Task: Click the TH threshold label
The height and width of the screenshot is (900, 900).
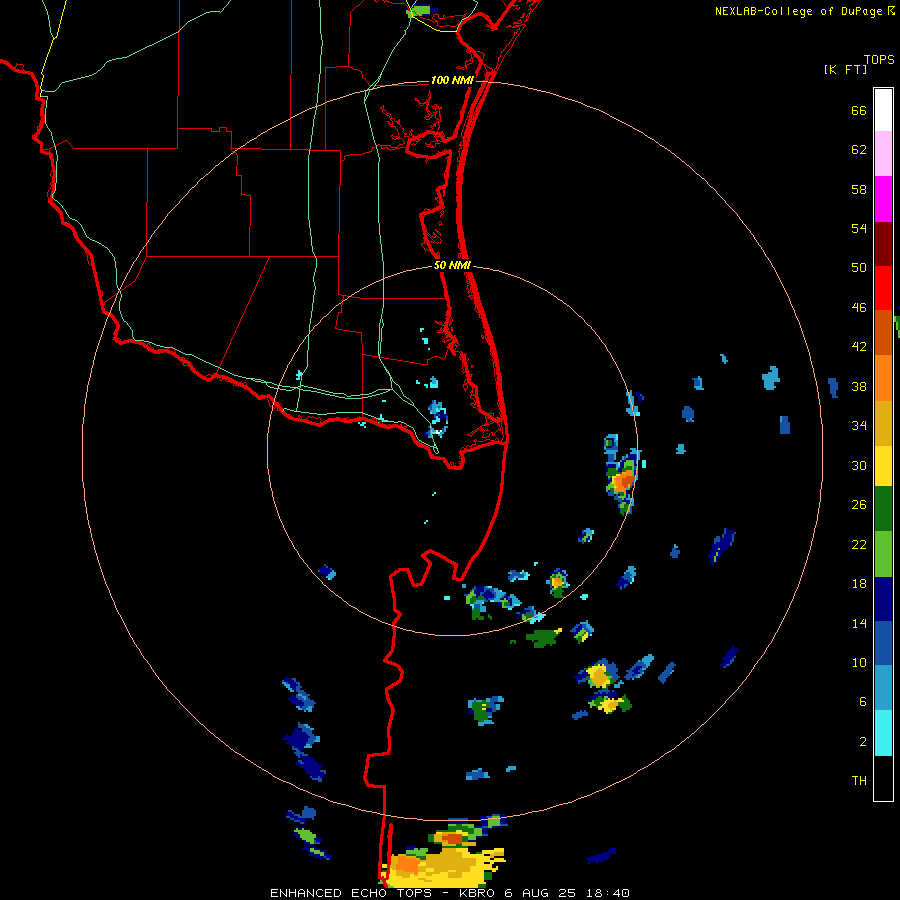Action: point(859,781)
